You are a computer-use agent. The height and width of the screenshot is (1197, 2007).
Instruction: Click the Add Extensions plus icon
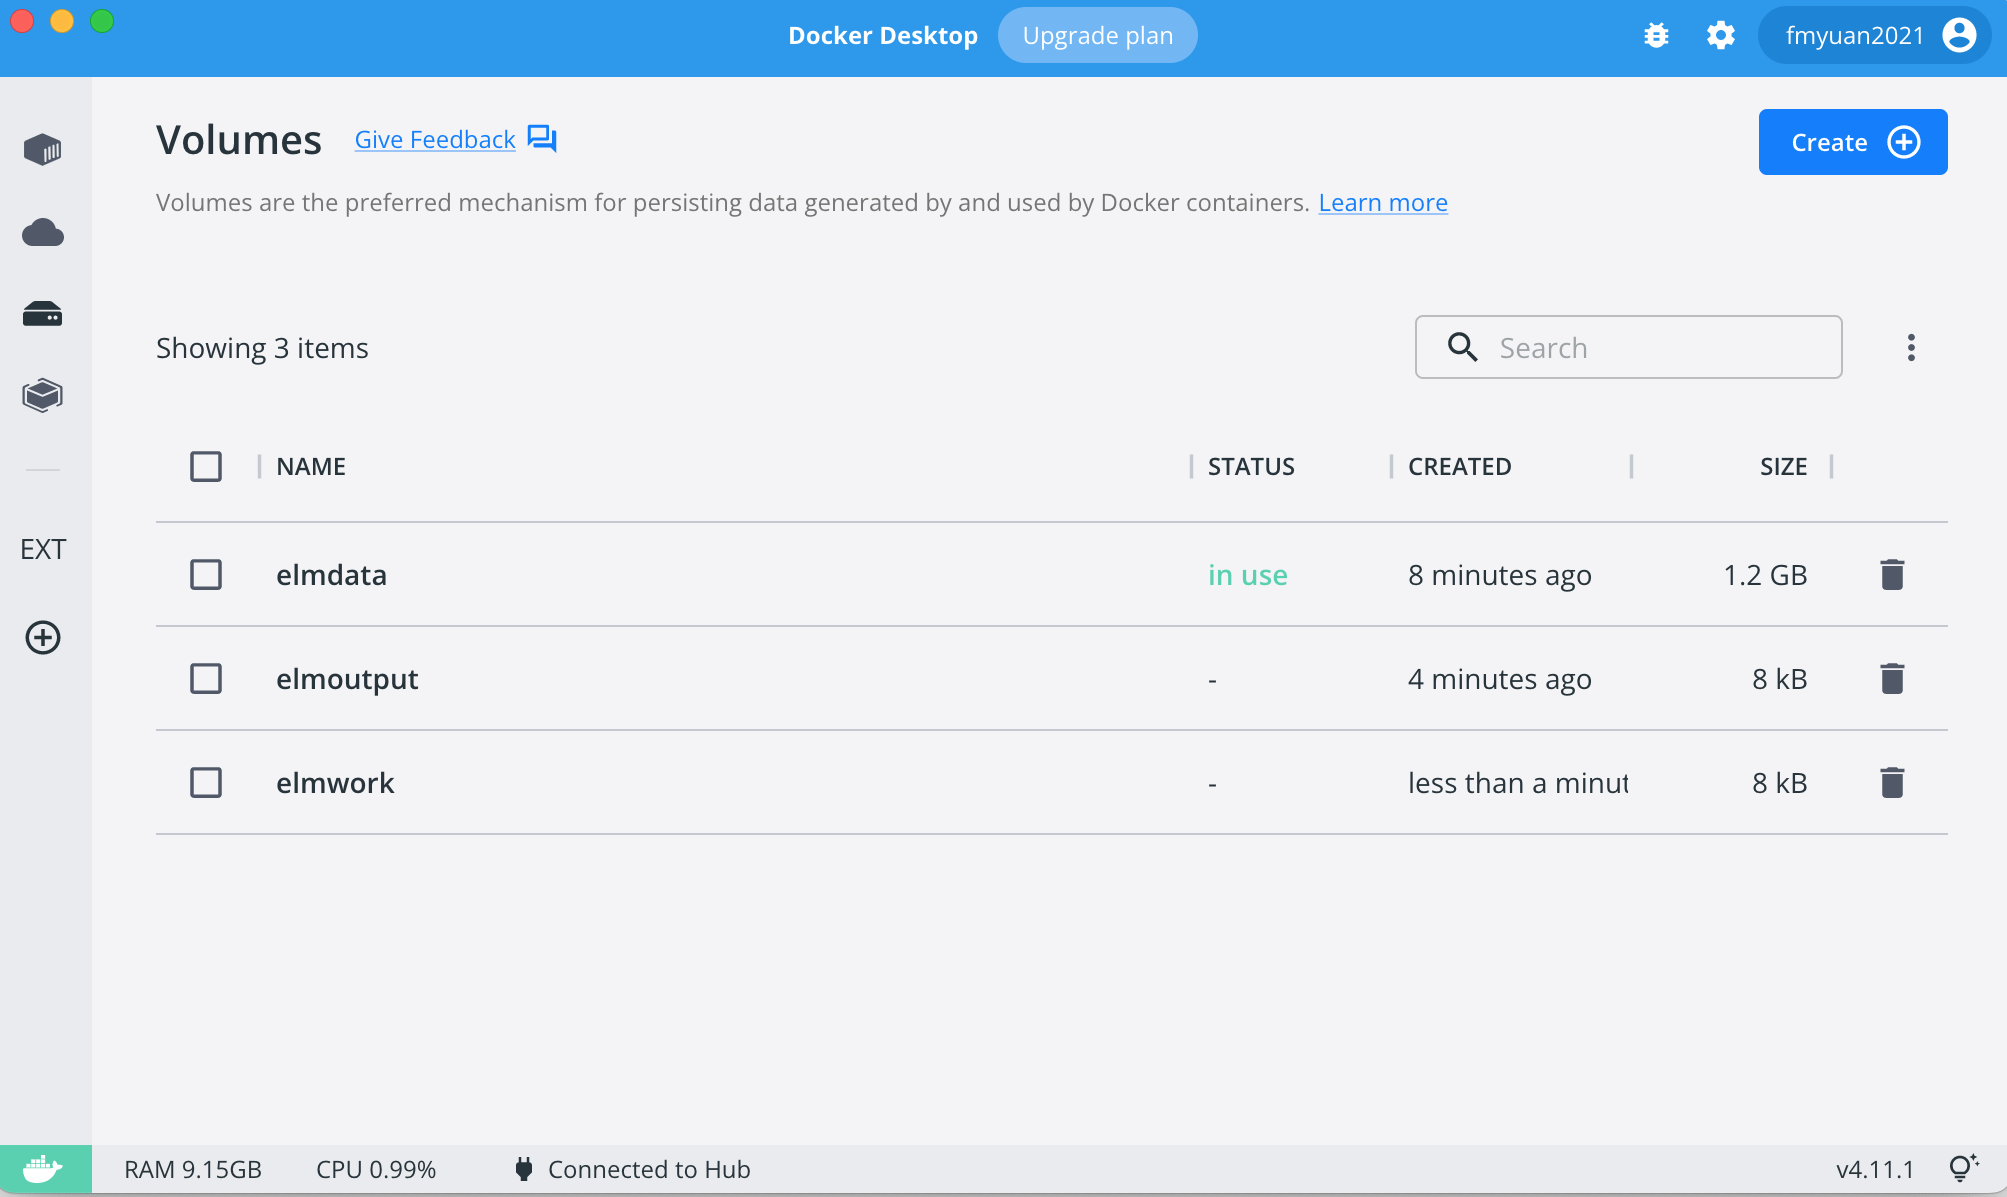pyautogui.click(x=43, y=638)
